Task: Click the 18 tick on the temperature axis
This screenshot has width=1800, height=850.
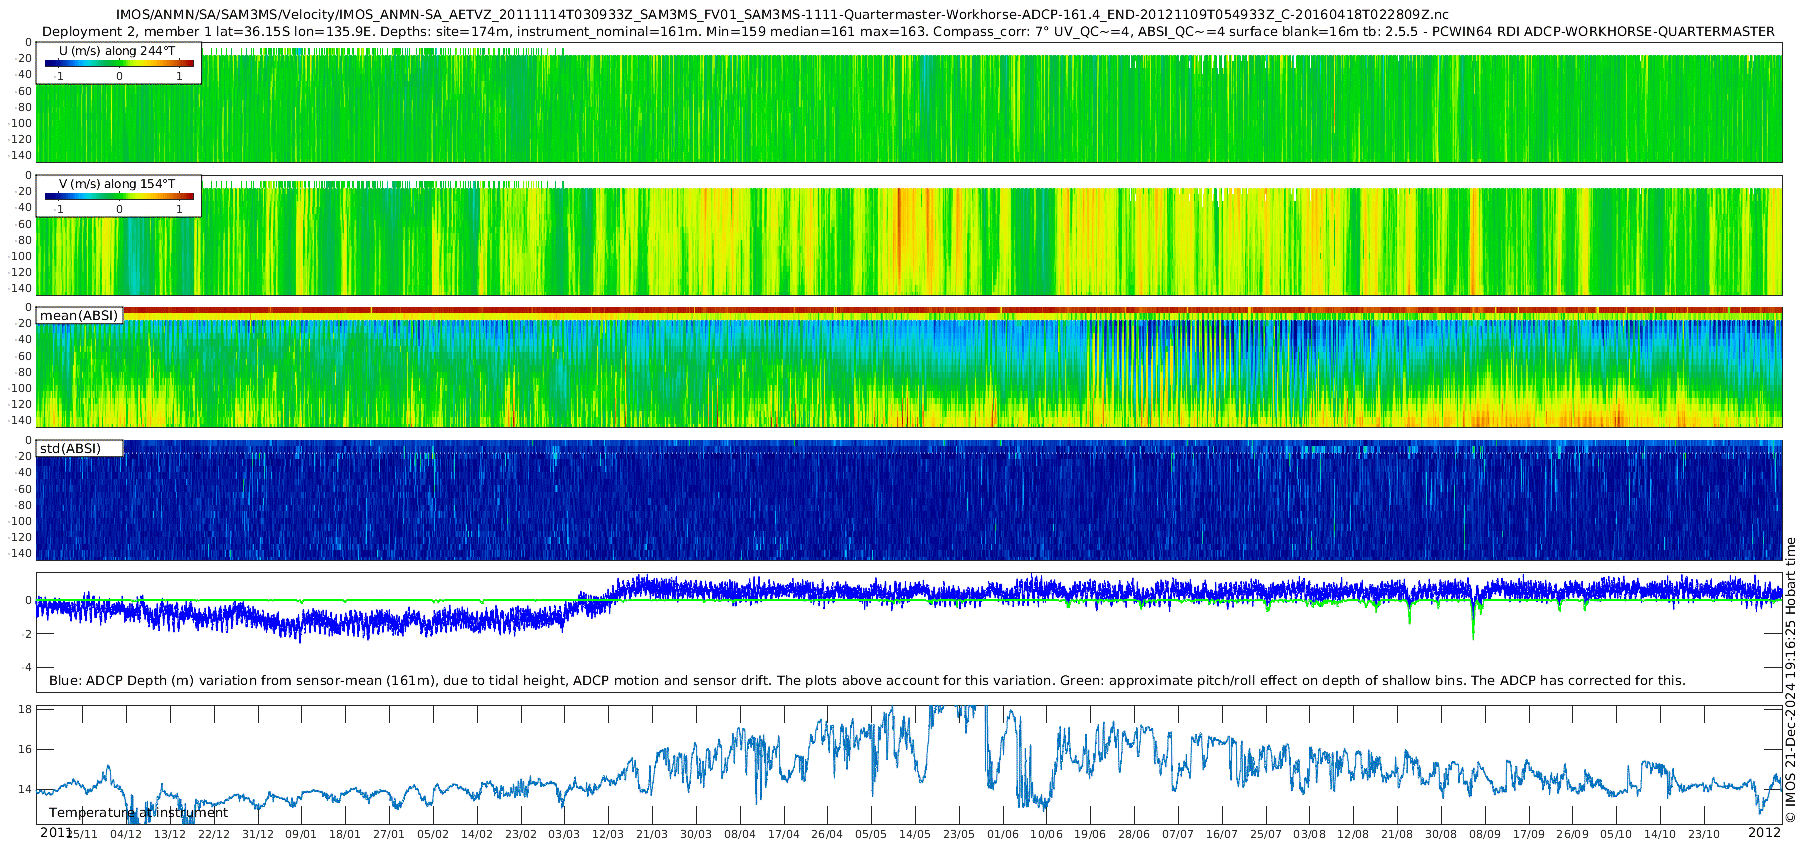Action: [26, 709]
